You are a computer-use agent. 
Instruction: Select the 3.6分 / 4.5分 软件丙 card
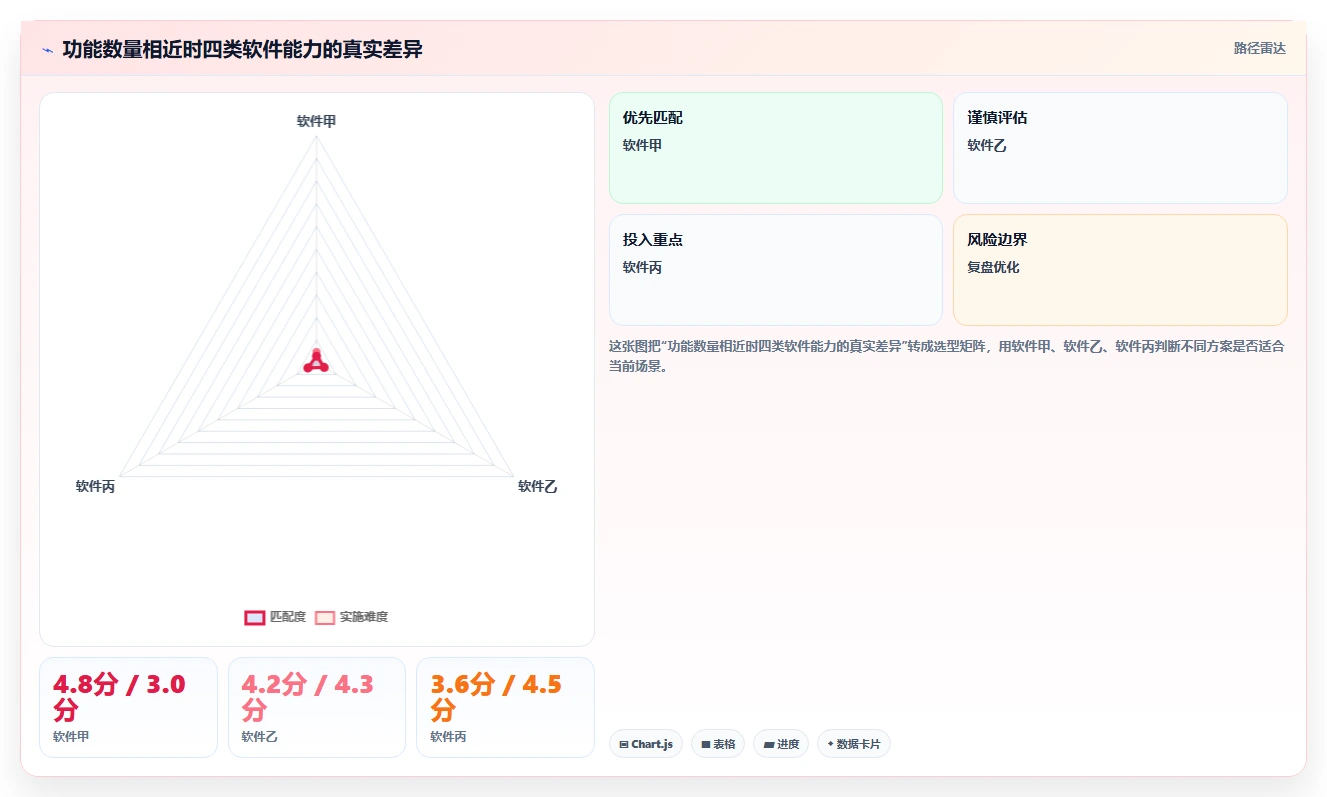[x=505, y=707]
